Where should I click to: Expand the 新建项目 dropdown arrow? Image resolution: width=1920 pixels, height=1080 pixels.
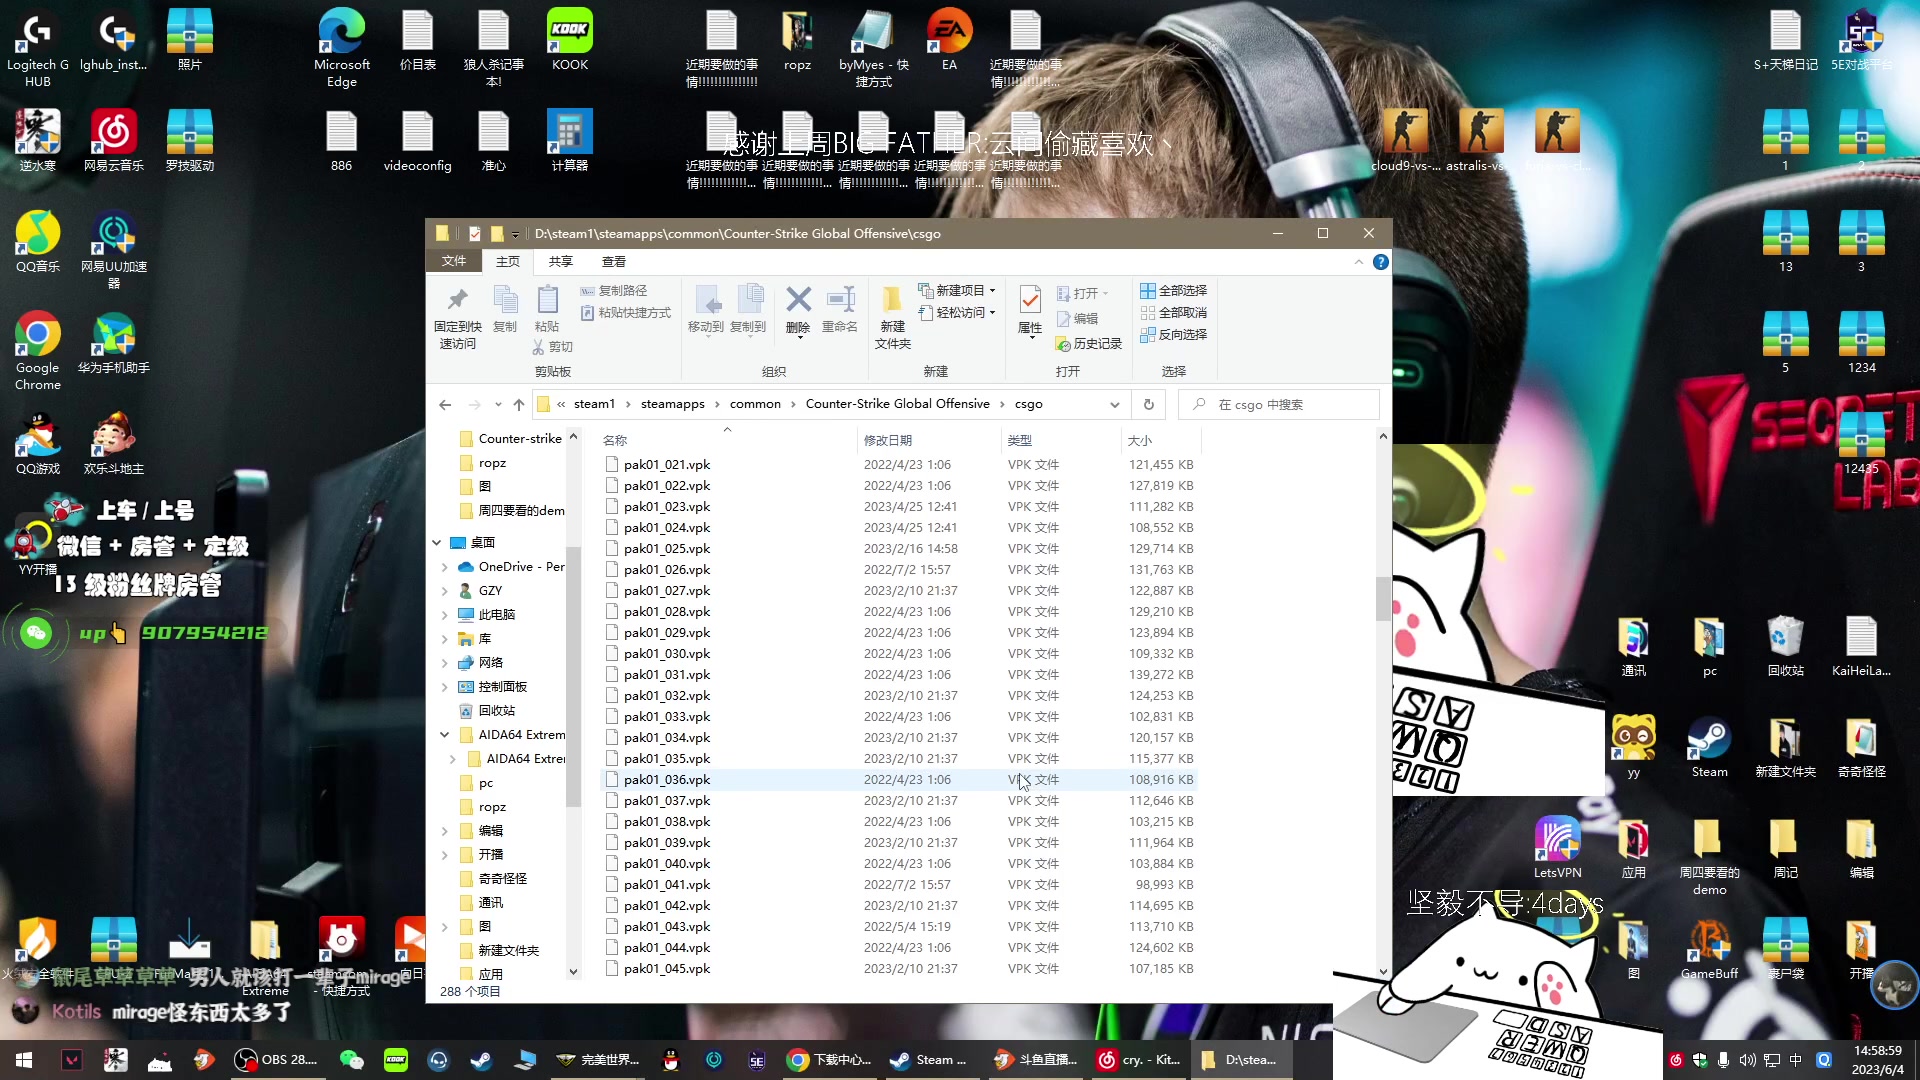[992, 291]
